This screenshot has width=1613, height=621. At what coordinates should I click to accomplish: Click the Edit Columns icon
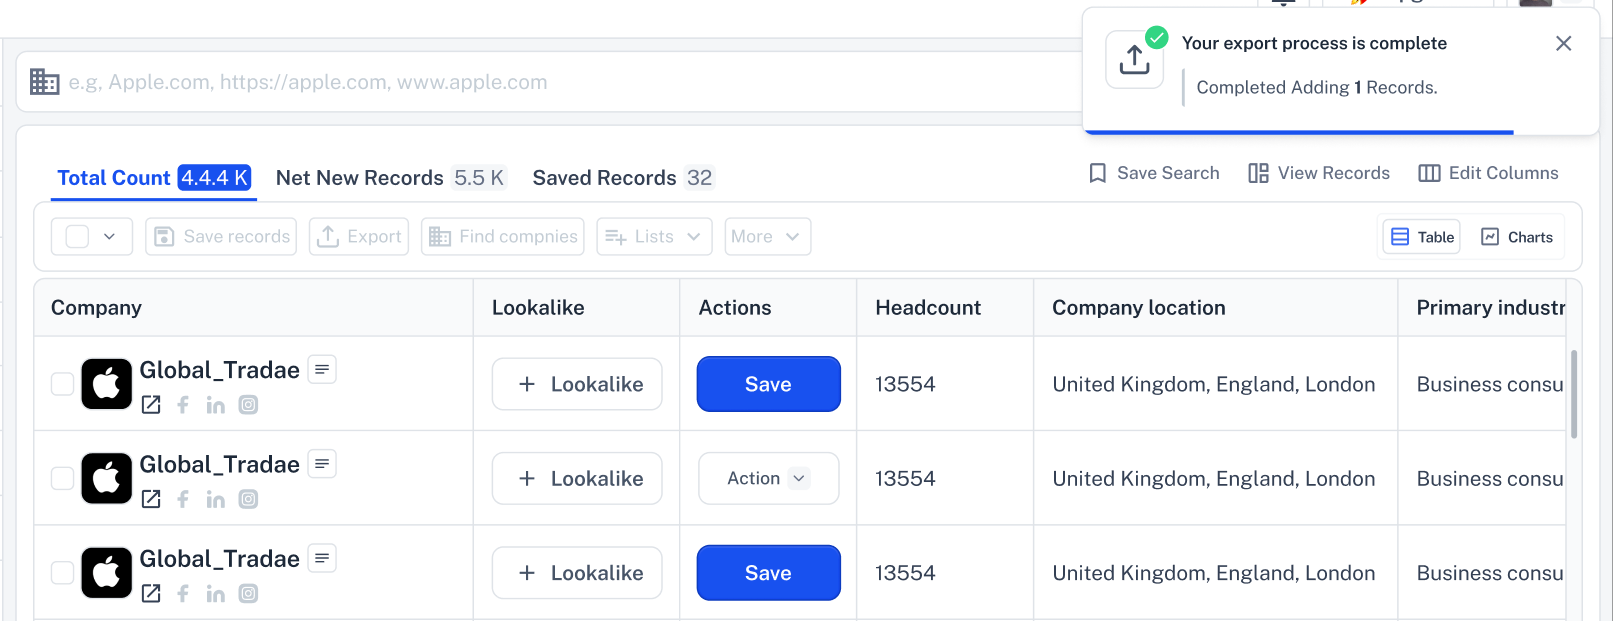[1429, 173]
